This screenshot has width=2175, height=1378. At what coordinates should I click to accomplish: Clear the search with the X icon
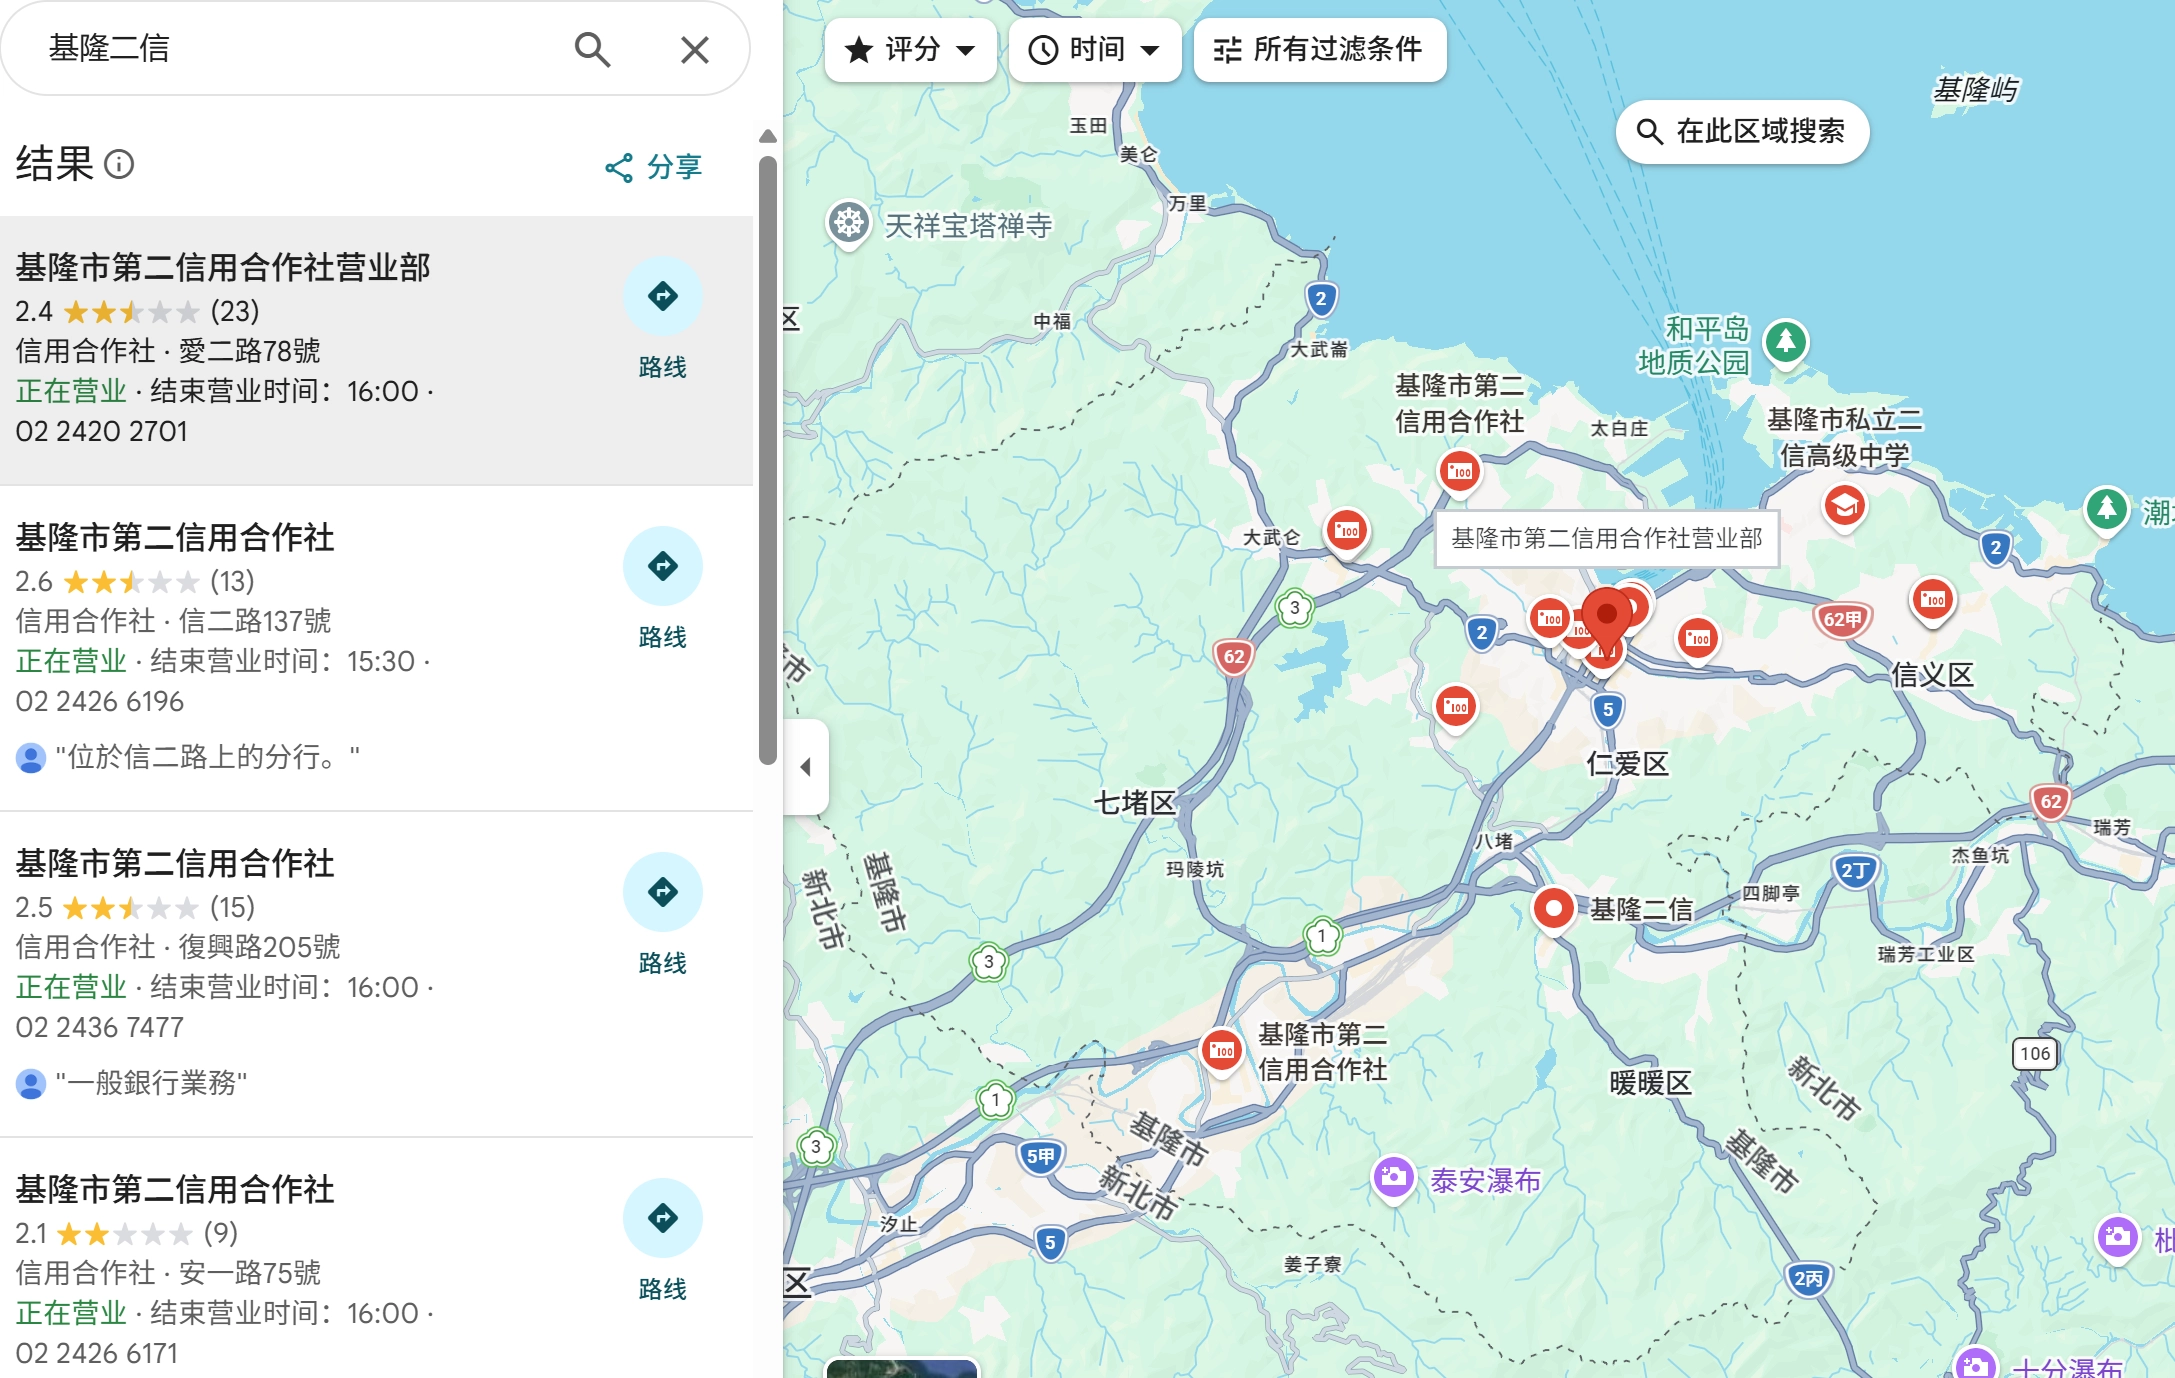(x=694, y=49)
